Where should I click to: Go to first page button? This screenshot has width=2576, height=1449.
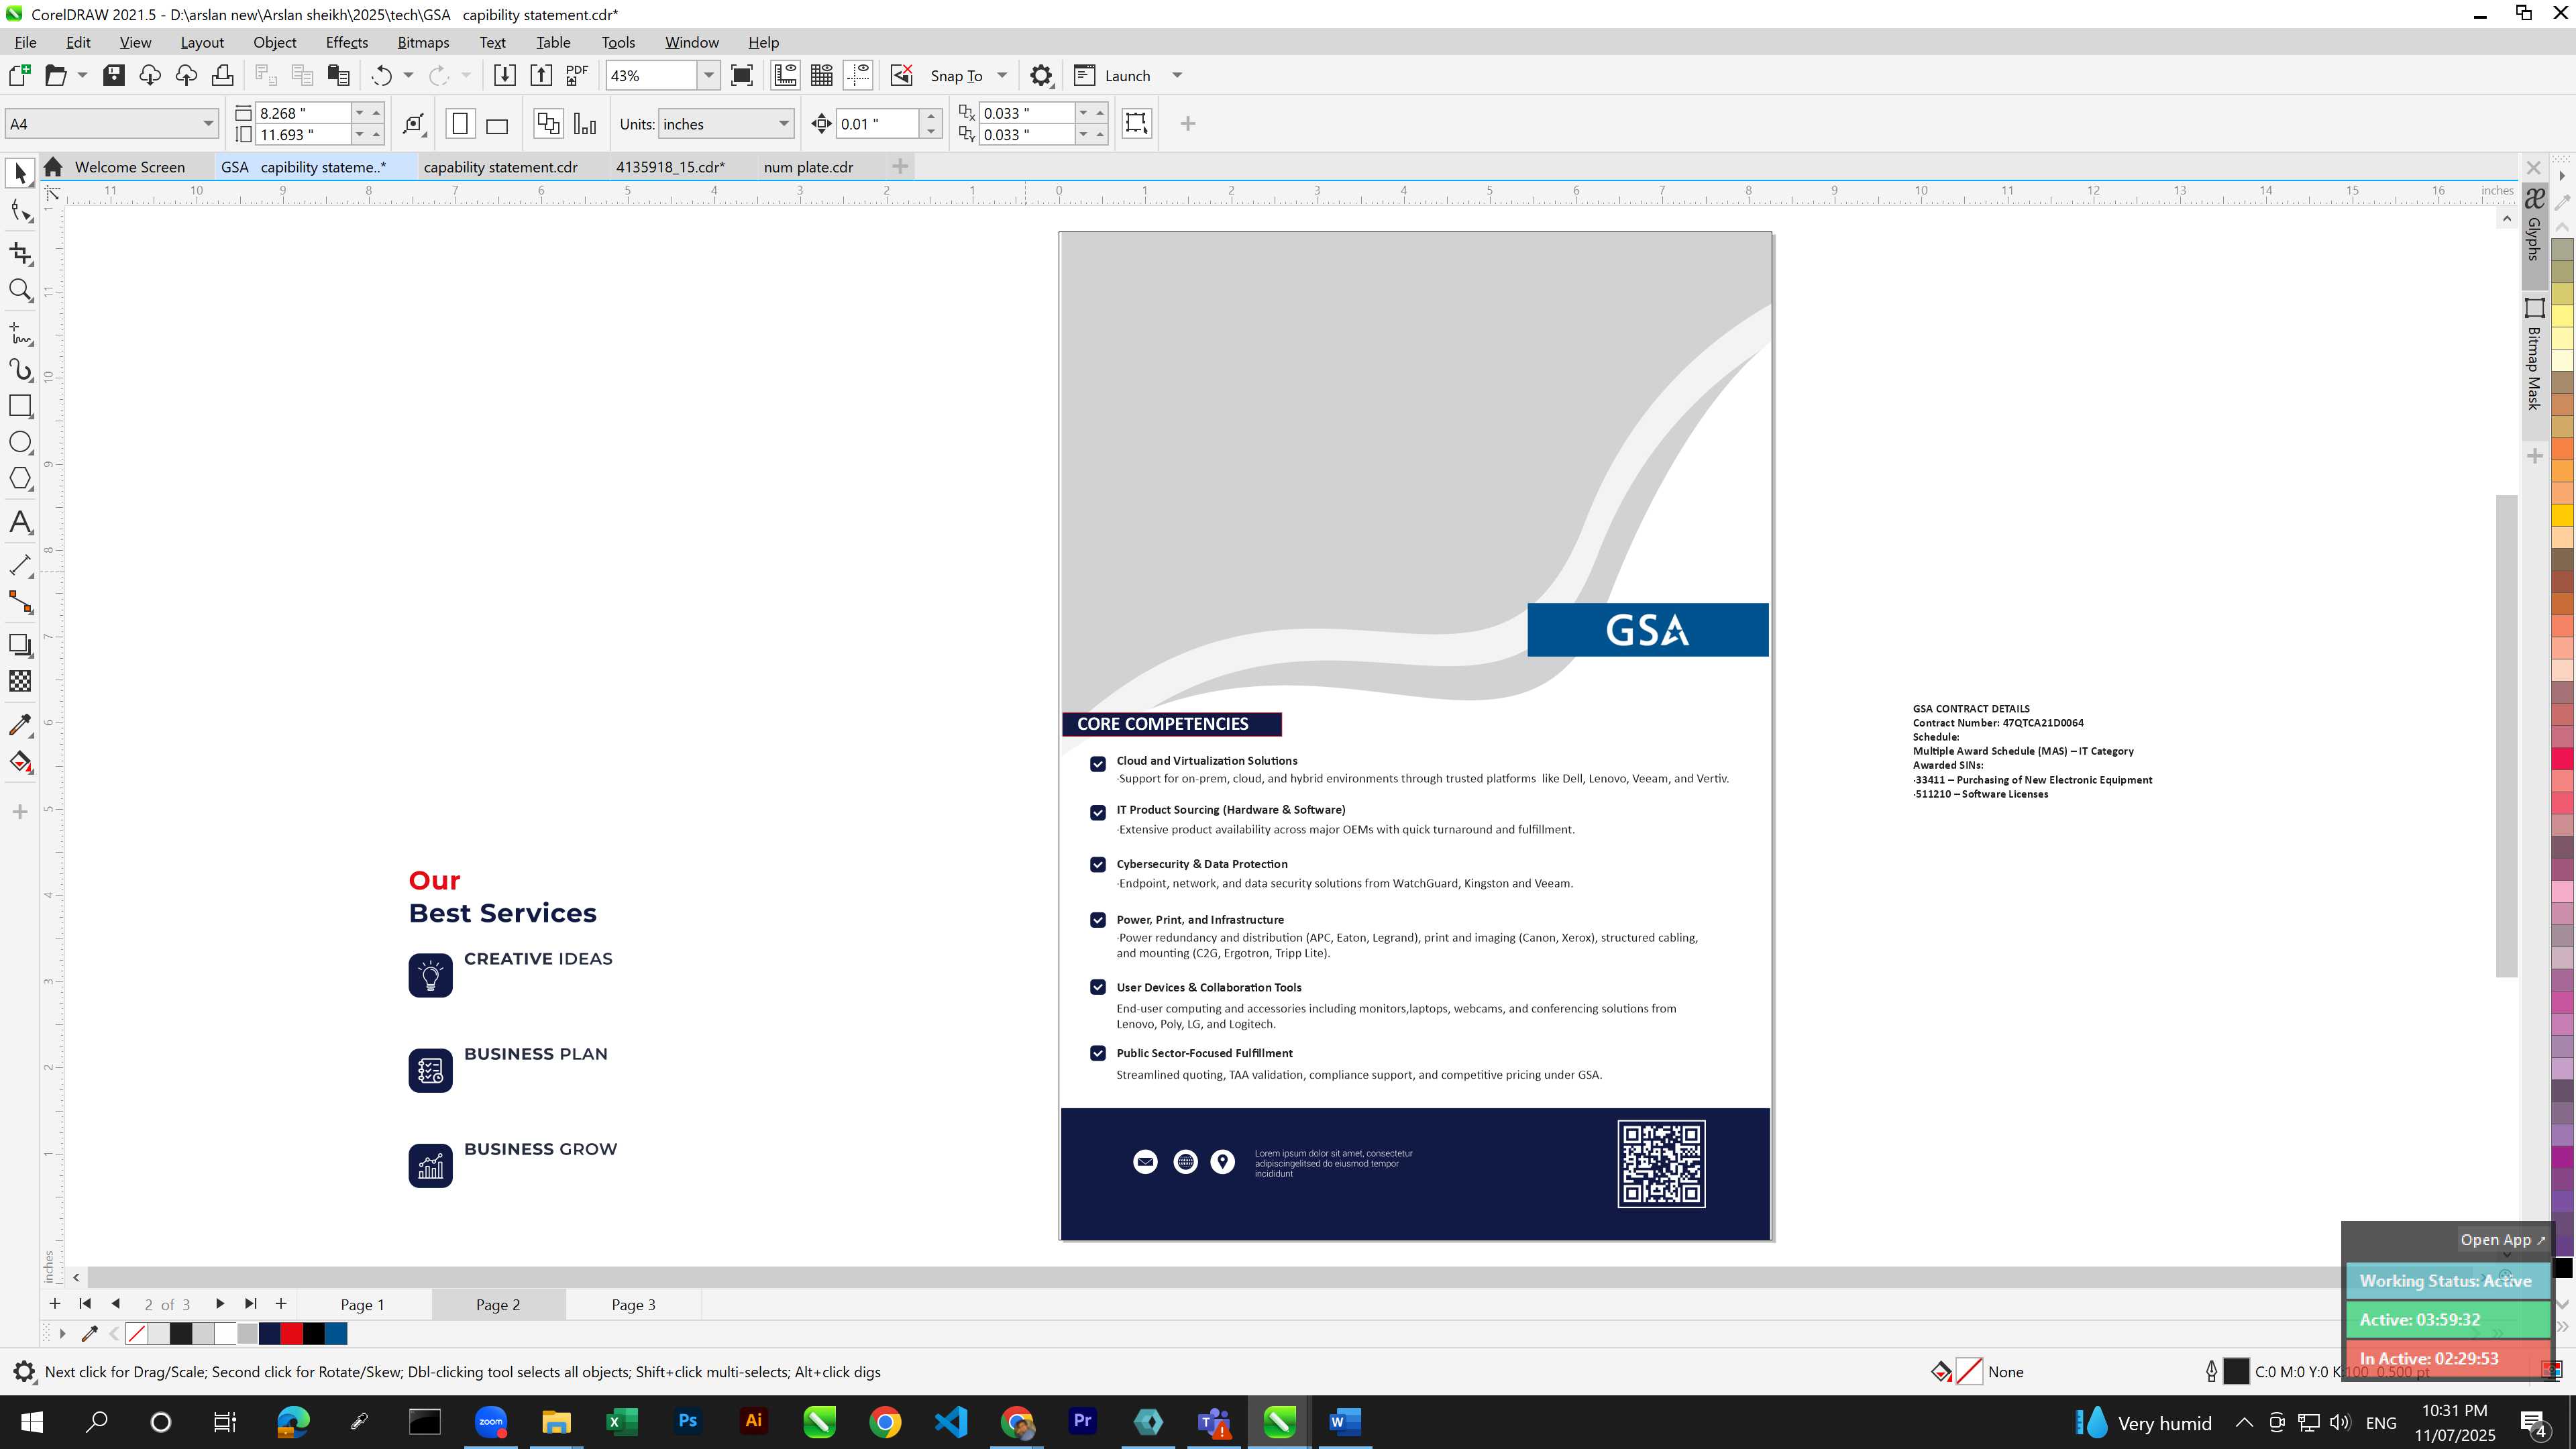pos(85,1304)
